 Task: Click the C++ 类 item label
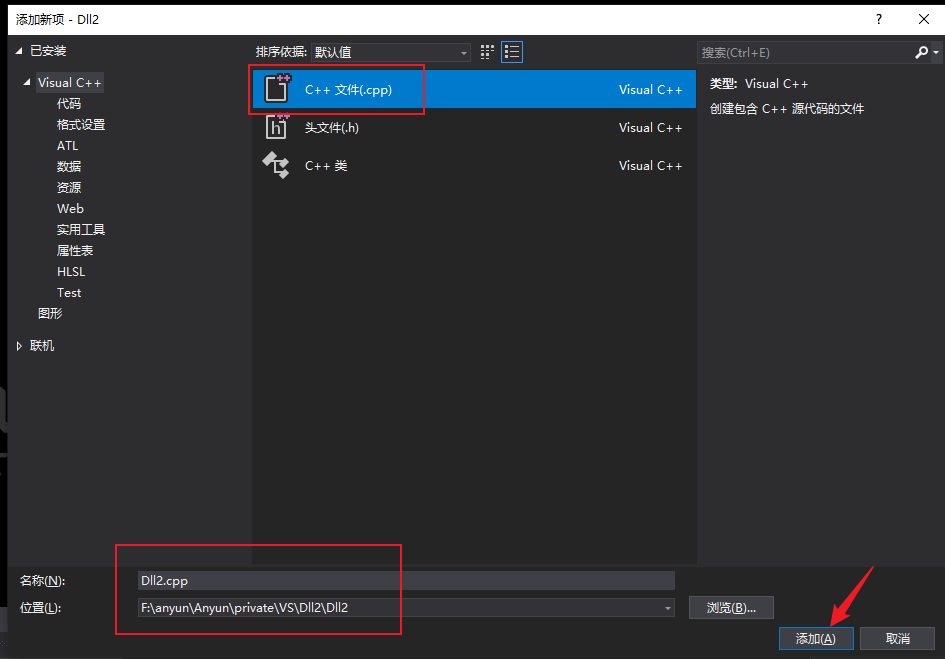(x=326, y=166)
